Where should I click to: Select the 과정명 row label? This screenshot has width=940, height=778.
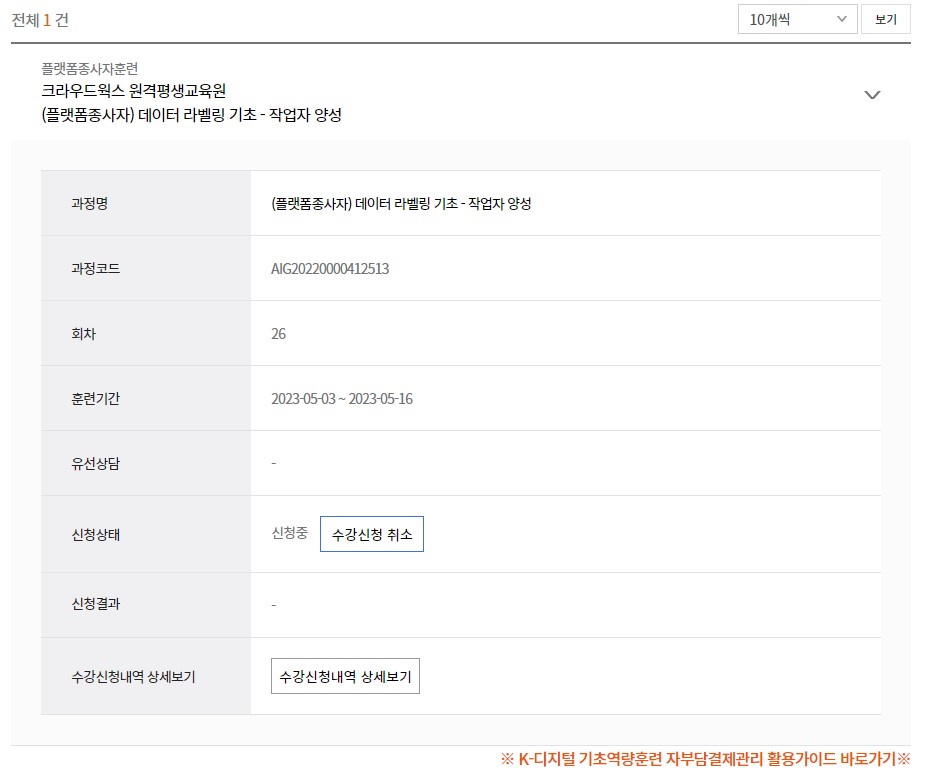(89, 204)
